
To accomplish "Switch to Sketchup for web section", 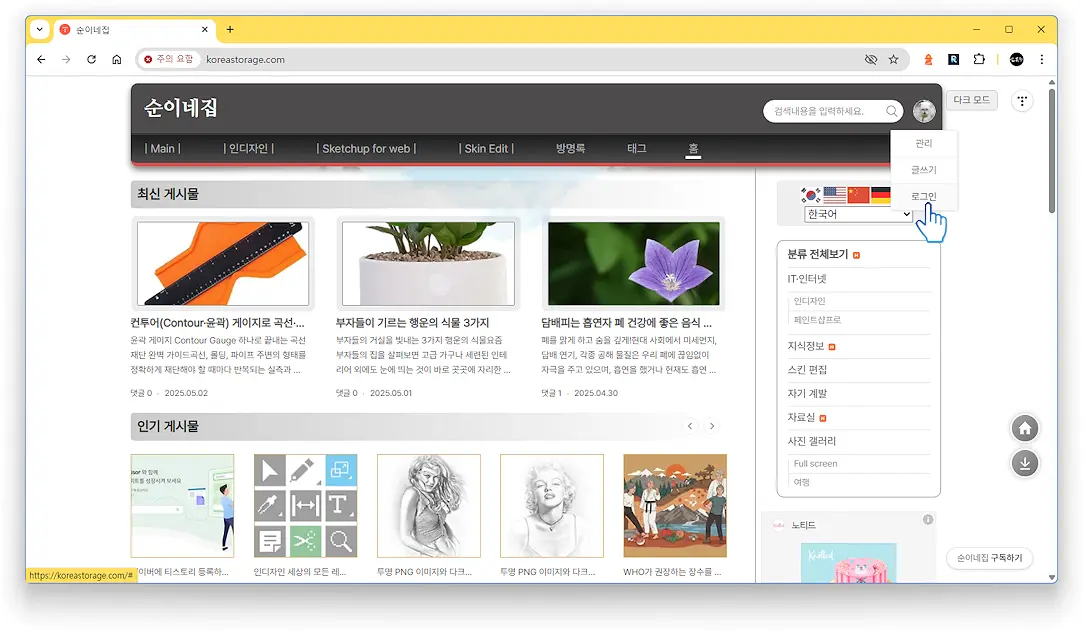I will click(x=367, y=147).
